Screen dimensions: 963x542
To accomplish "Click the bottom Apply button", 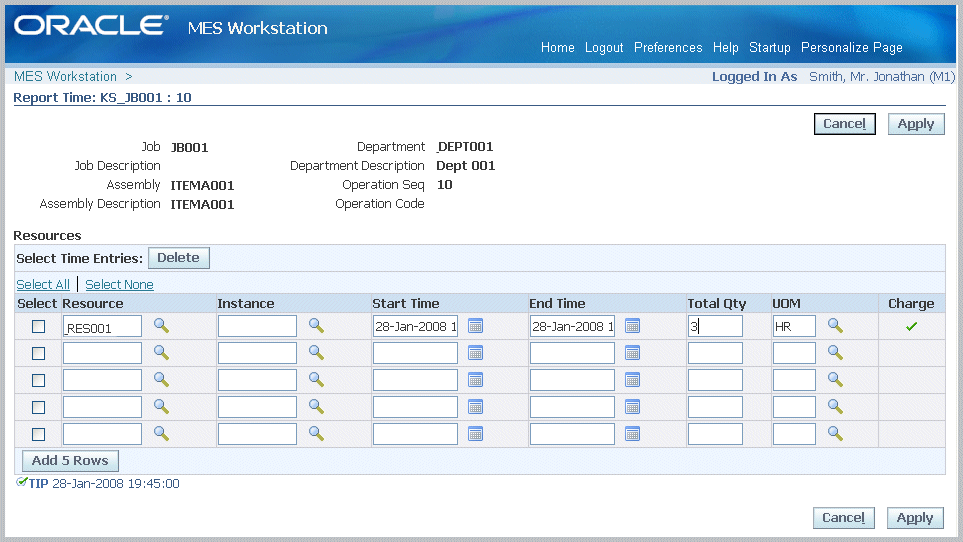I will (915, 518).
